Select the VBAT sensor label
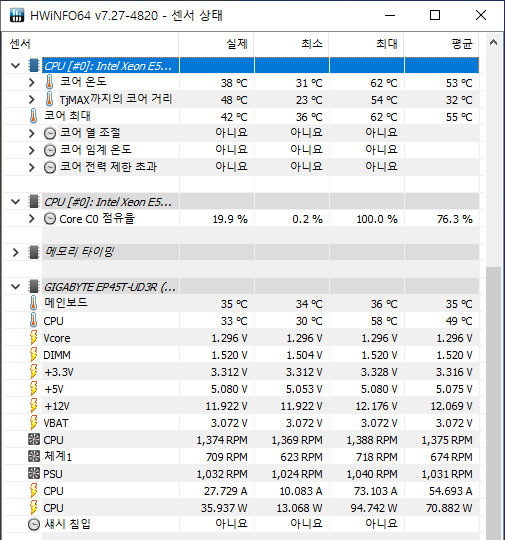This screenshot has width=505, height=540. (x=56, y=423)
